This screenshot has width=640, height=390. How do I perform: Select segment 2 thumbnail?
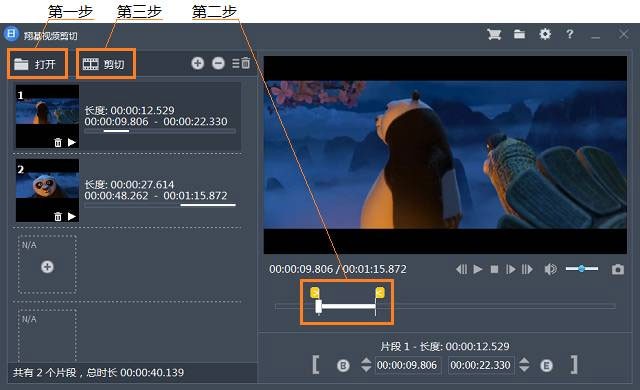coord(47,191)
